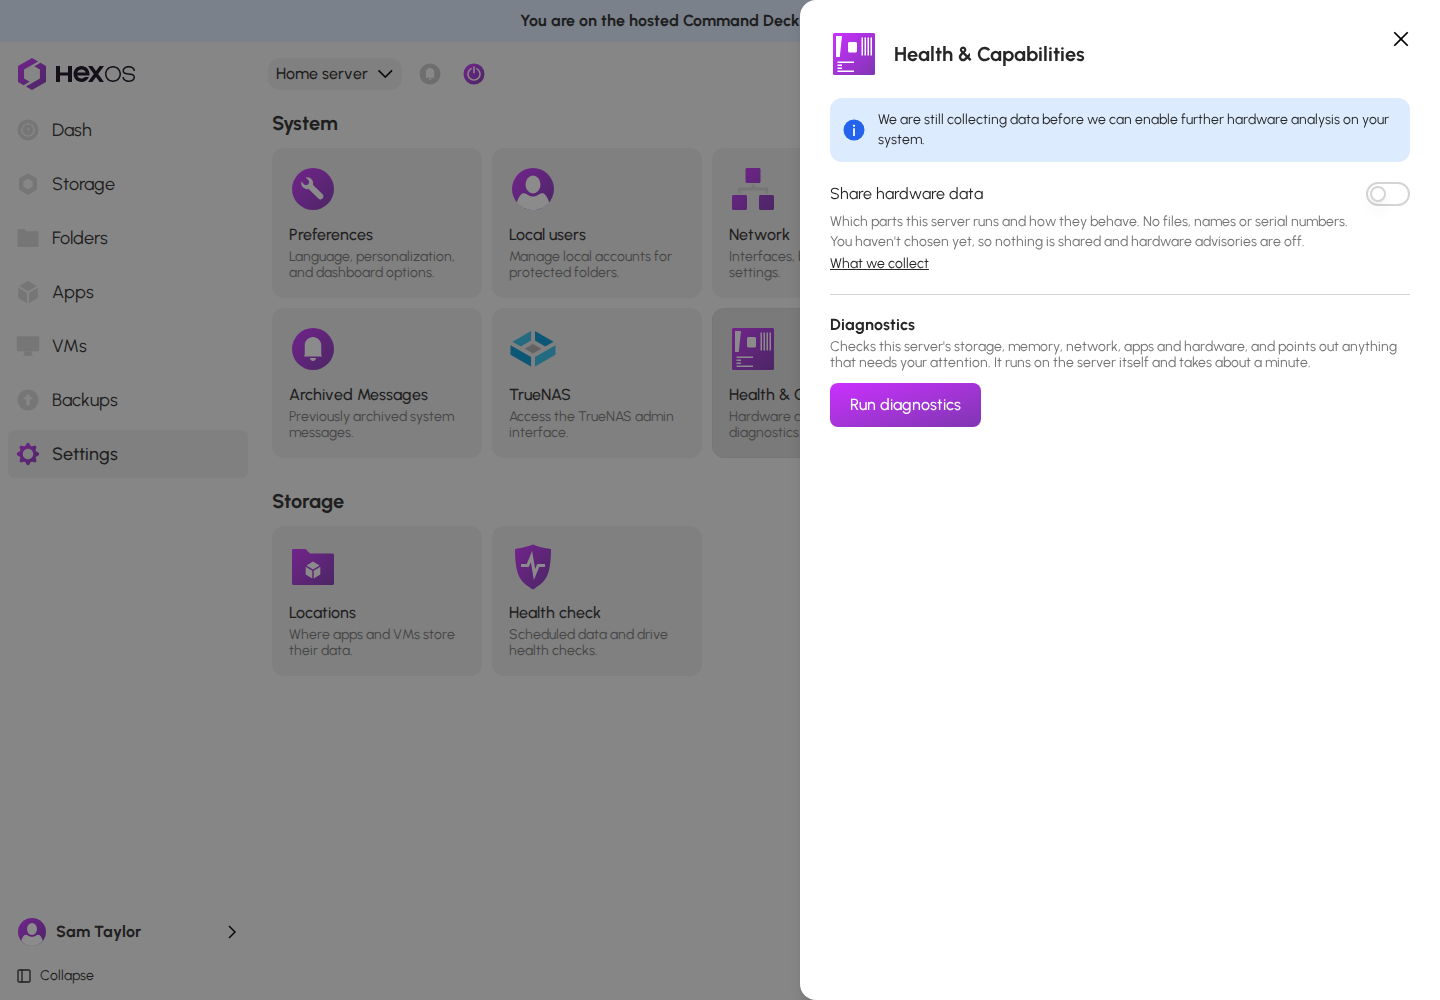Click the Health check shield icon

pyautogui.click(x=533, y=567)
